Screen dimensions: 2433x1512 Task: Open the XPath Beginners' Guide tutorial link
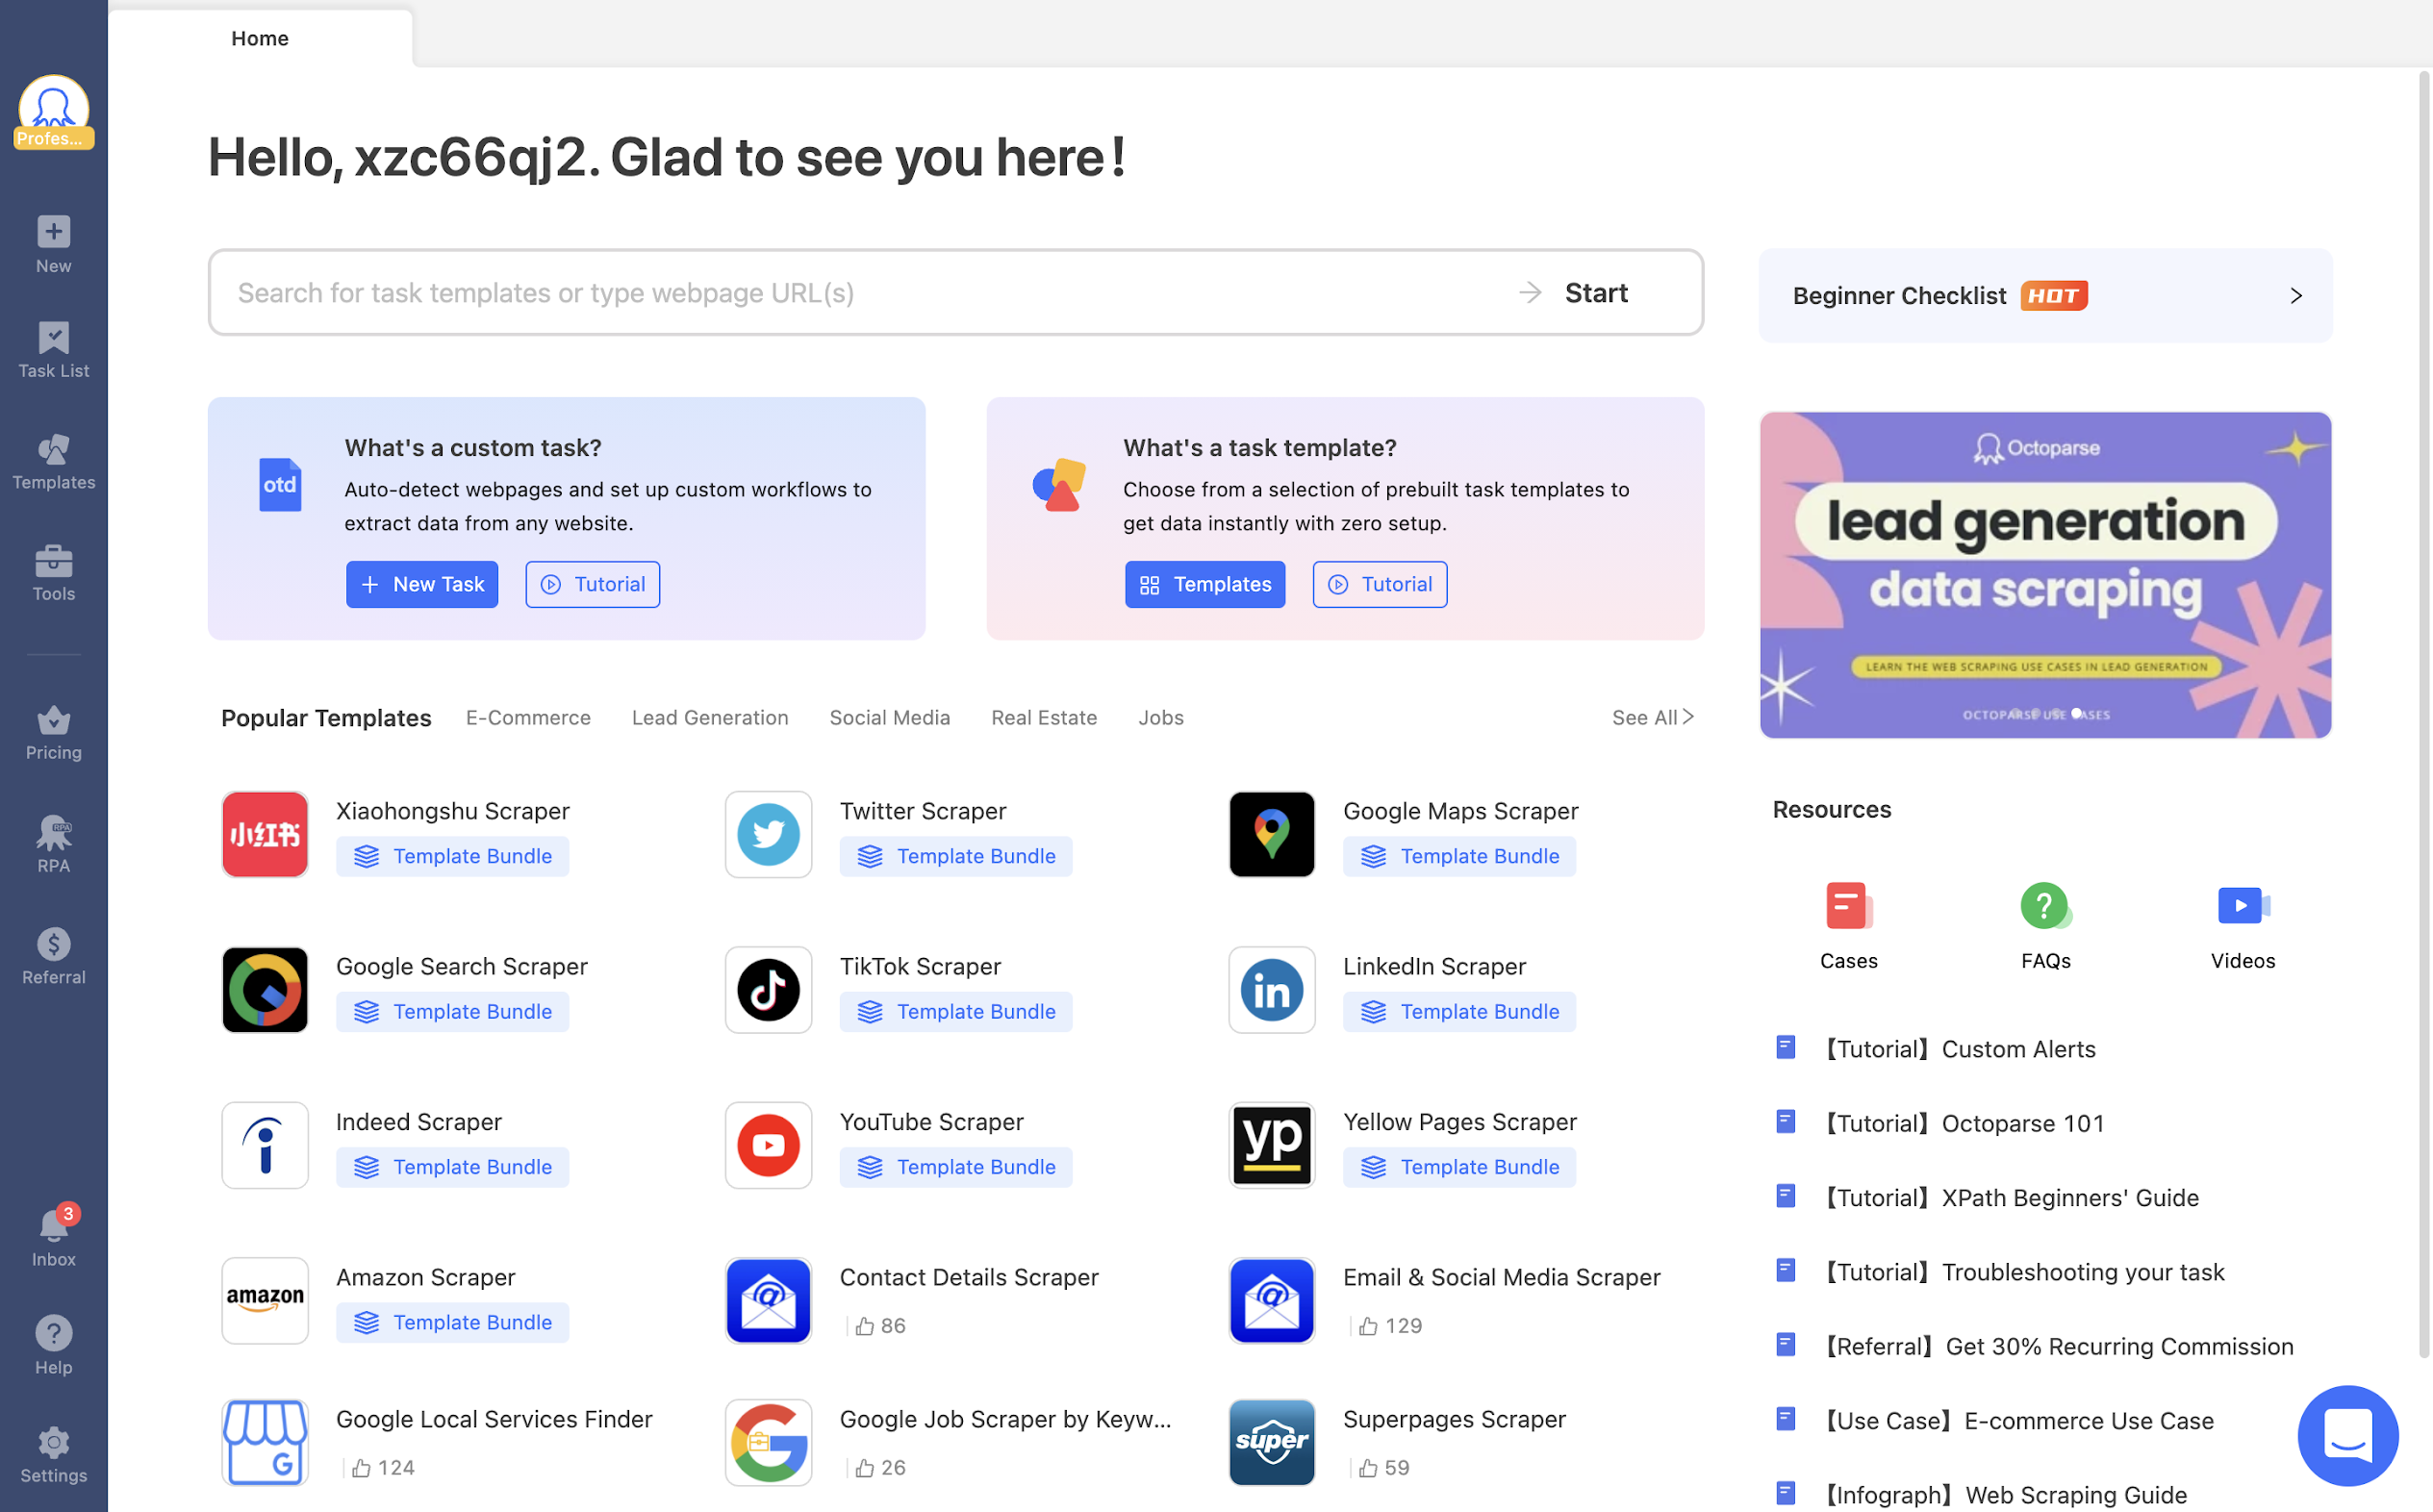pyautogui.click(x=2068, y=1197)
